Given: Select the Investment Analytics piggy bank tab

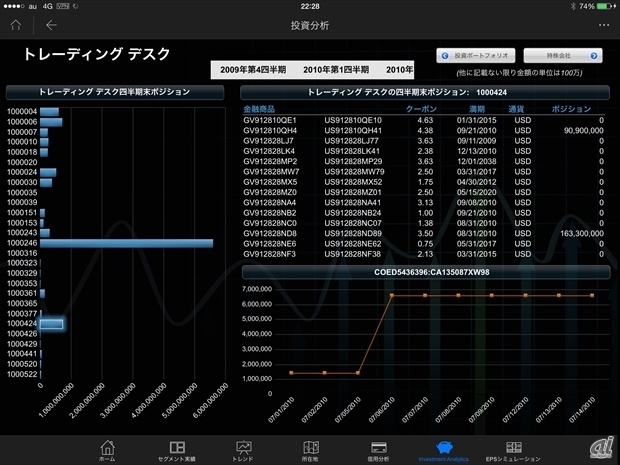Looking at the screenshot, I should [x=444, y=451].
